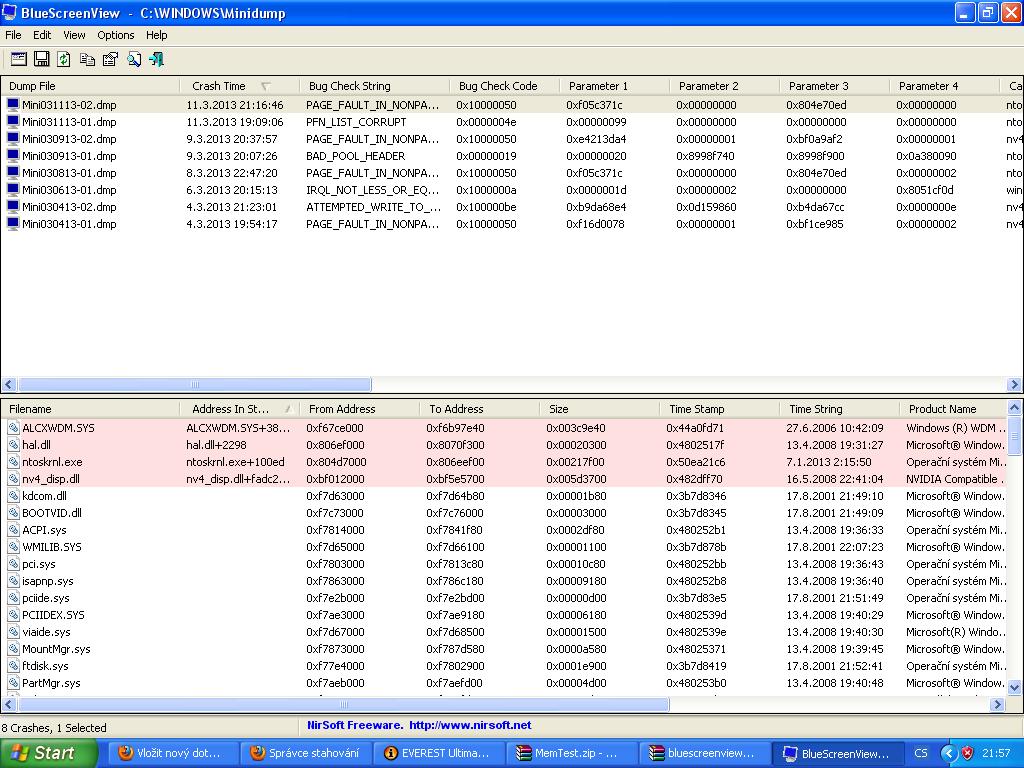Switch to the EVEREST Ultimate taskbar window

[440, 753]
